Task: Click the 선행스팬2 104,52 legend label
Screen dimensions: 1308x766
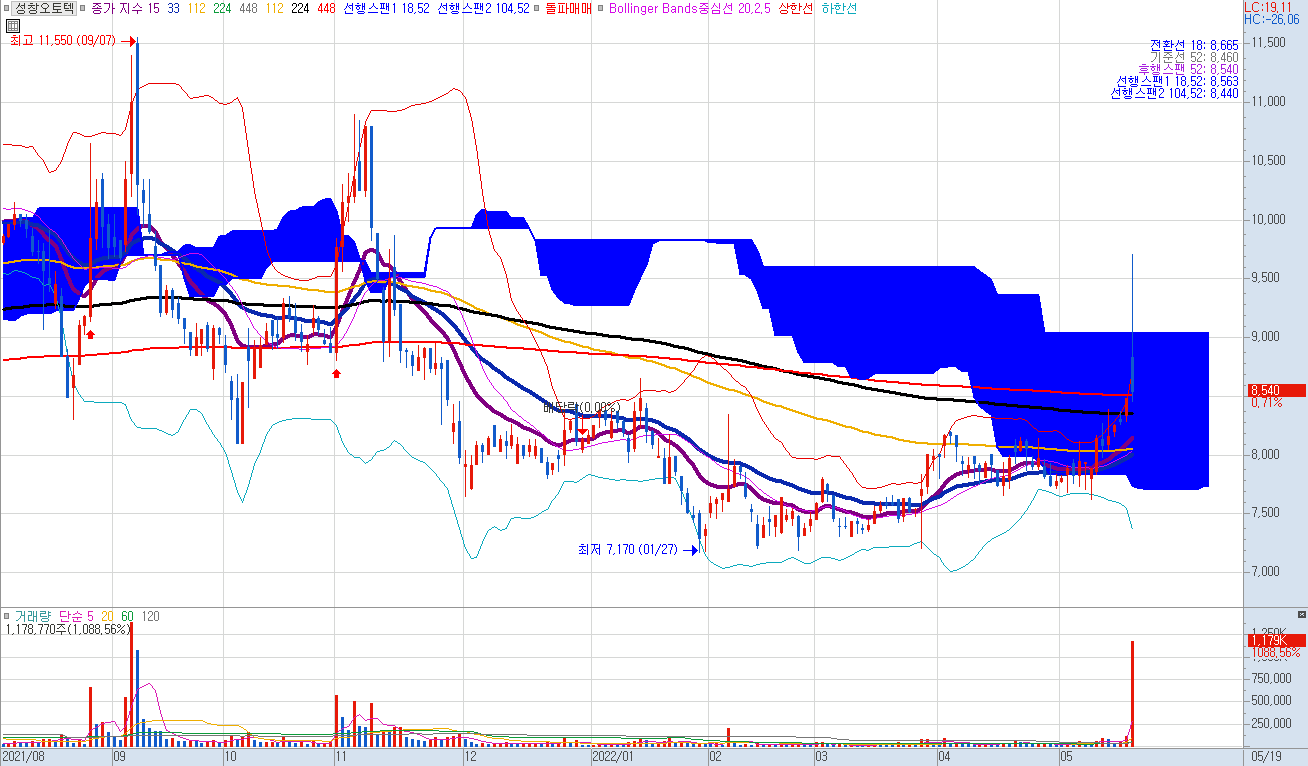Action: coord(484,8)
